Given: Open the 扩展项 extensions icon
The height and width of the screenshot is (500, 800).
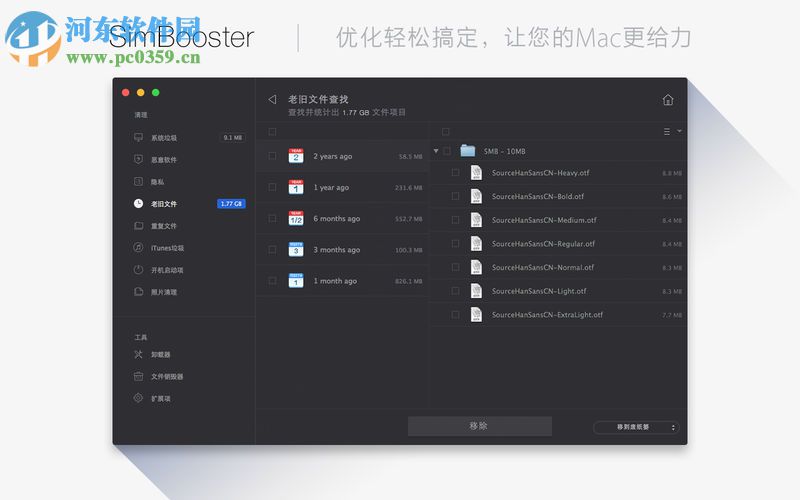Looking at the screenshot, I should pyautogui.click(x=138, y=398).
